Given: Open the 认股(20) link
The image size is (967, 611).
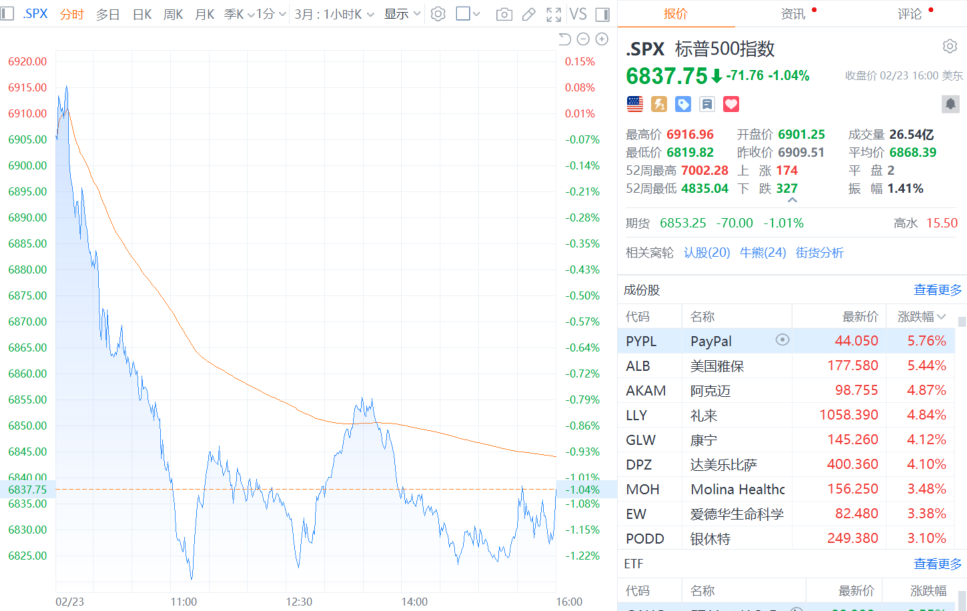Looking at the screenshot, I should pos(706,252).
